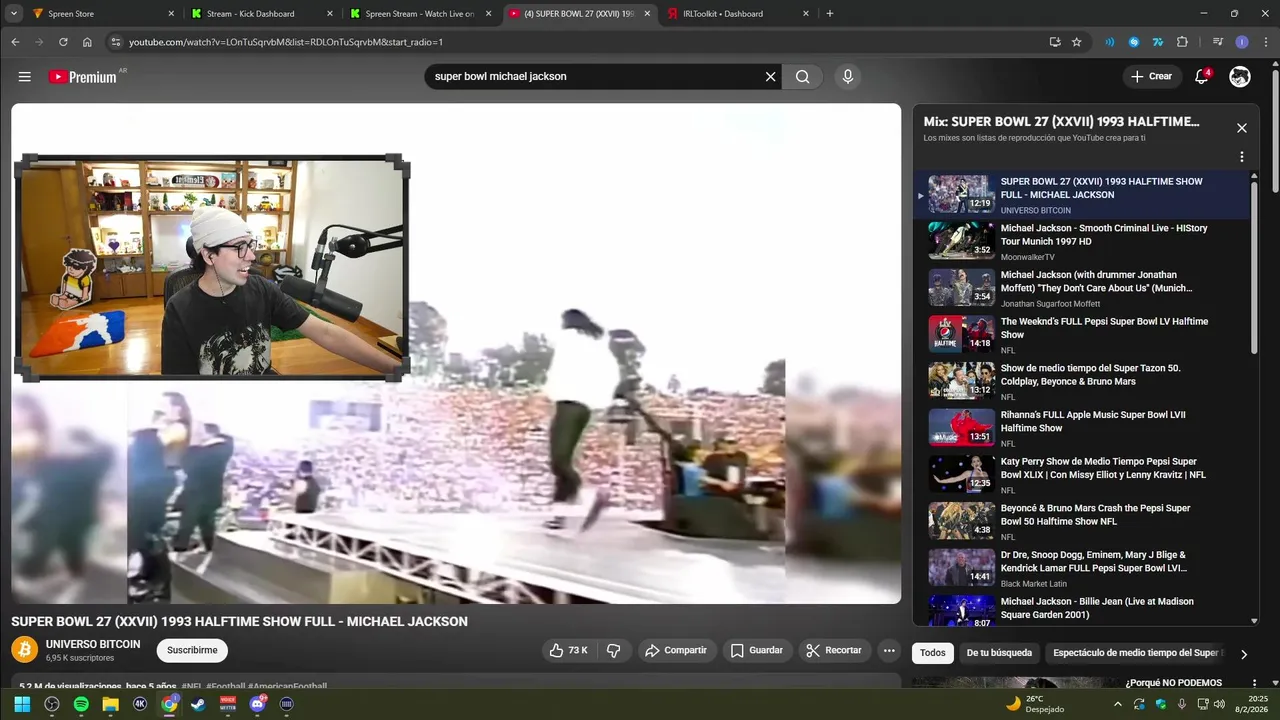Show more filter chips arrow
Image resolution: width=1280 pixels, height=720 pixels.
[1244, 654]
